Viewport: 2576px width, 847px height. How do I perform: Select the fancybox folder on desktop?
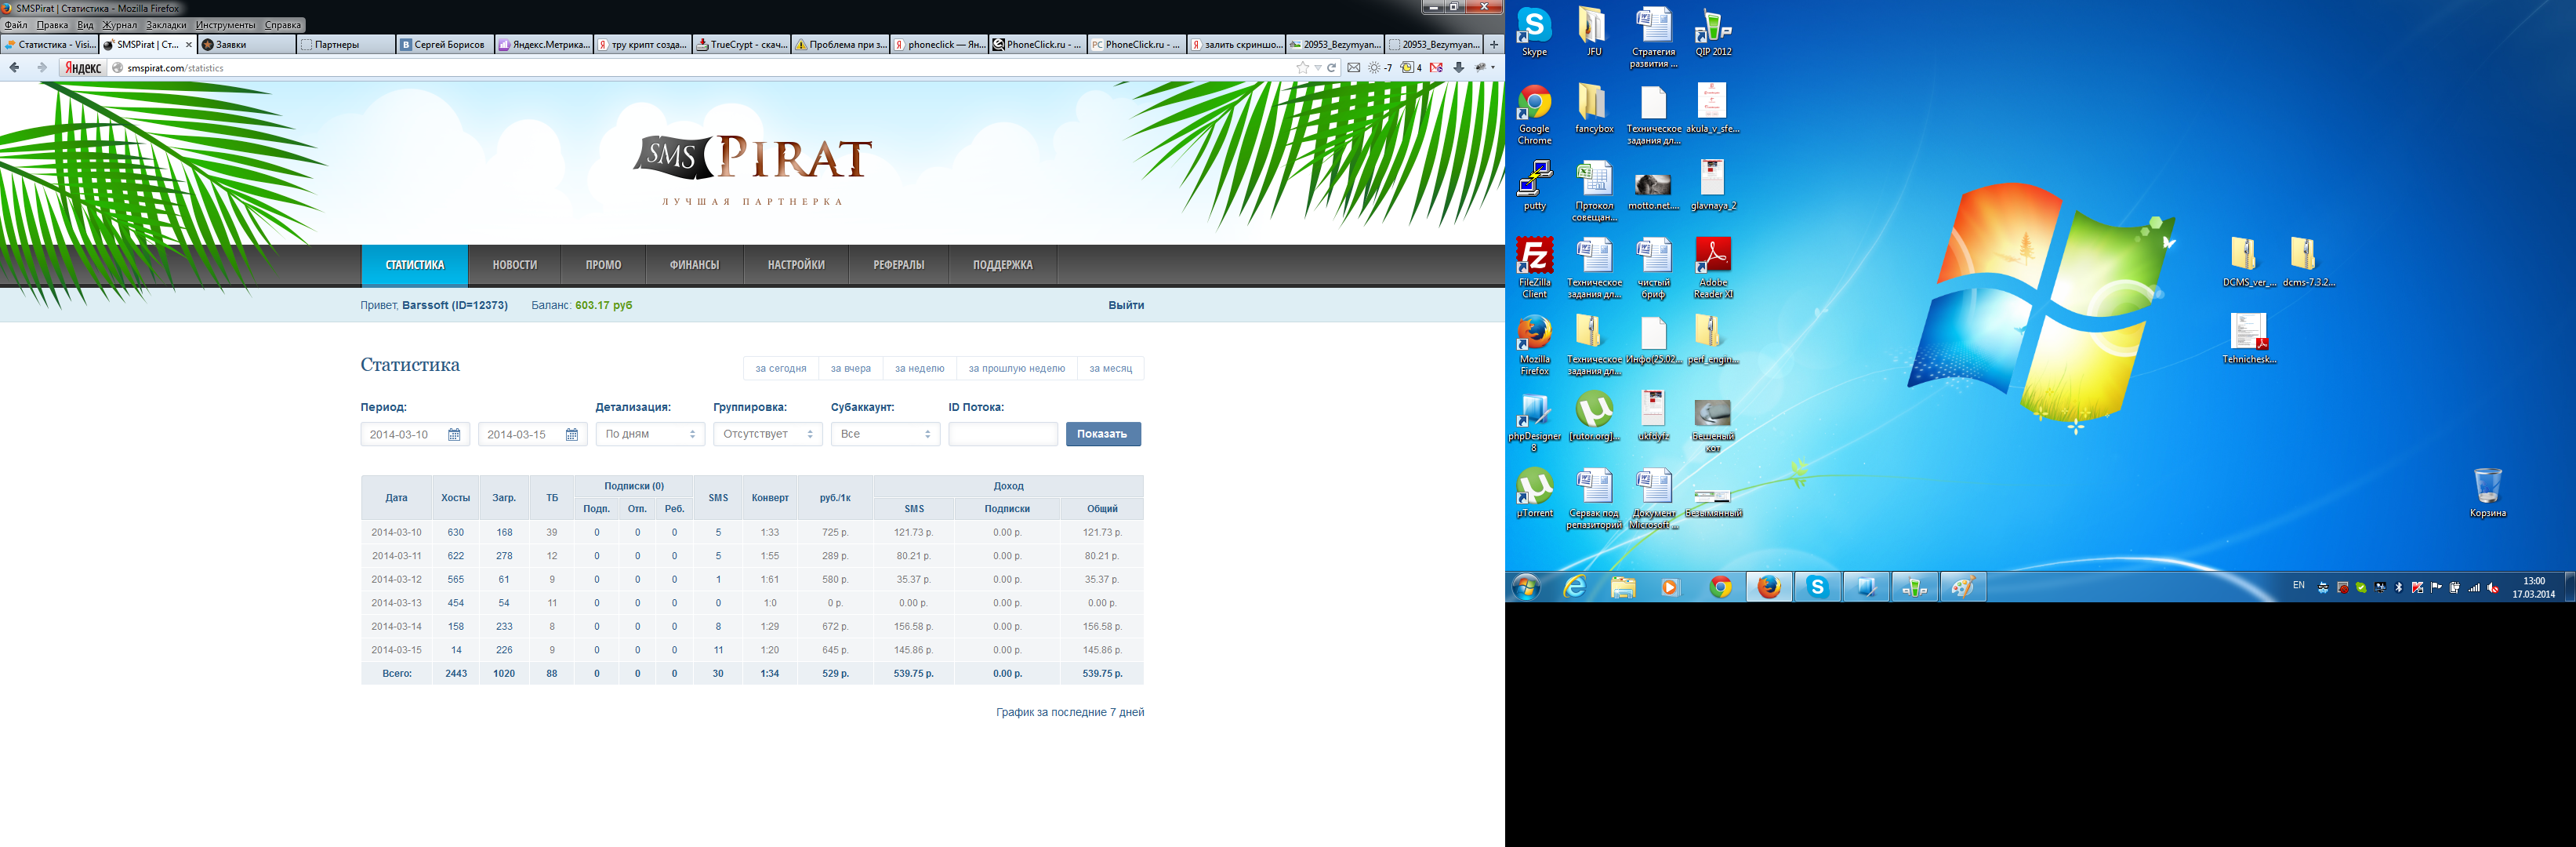pyautogui.click(x=1594, y=109)
